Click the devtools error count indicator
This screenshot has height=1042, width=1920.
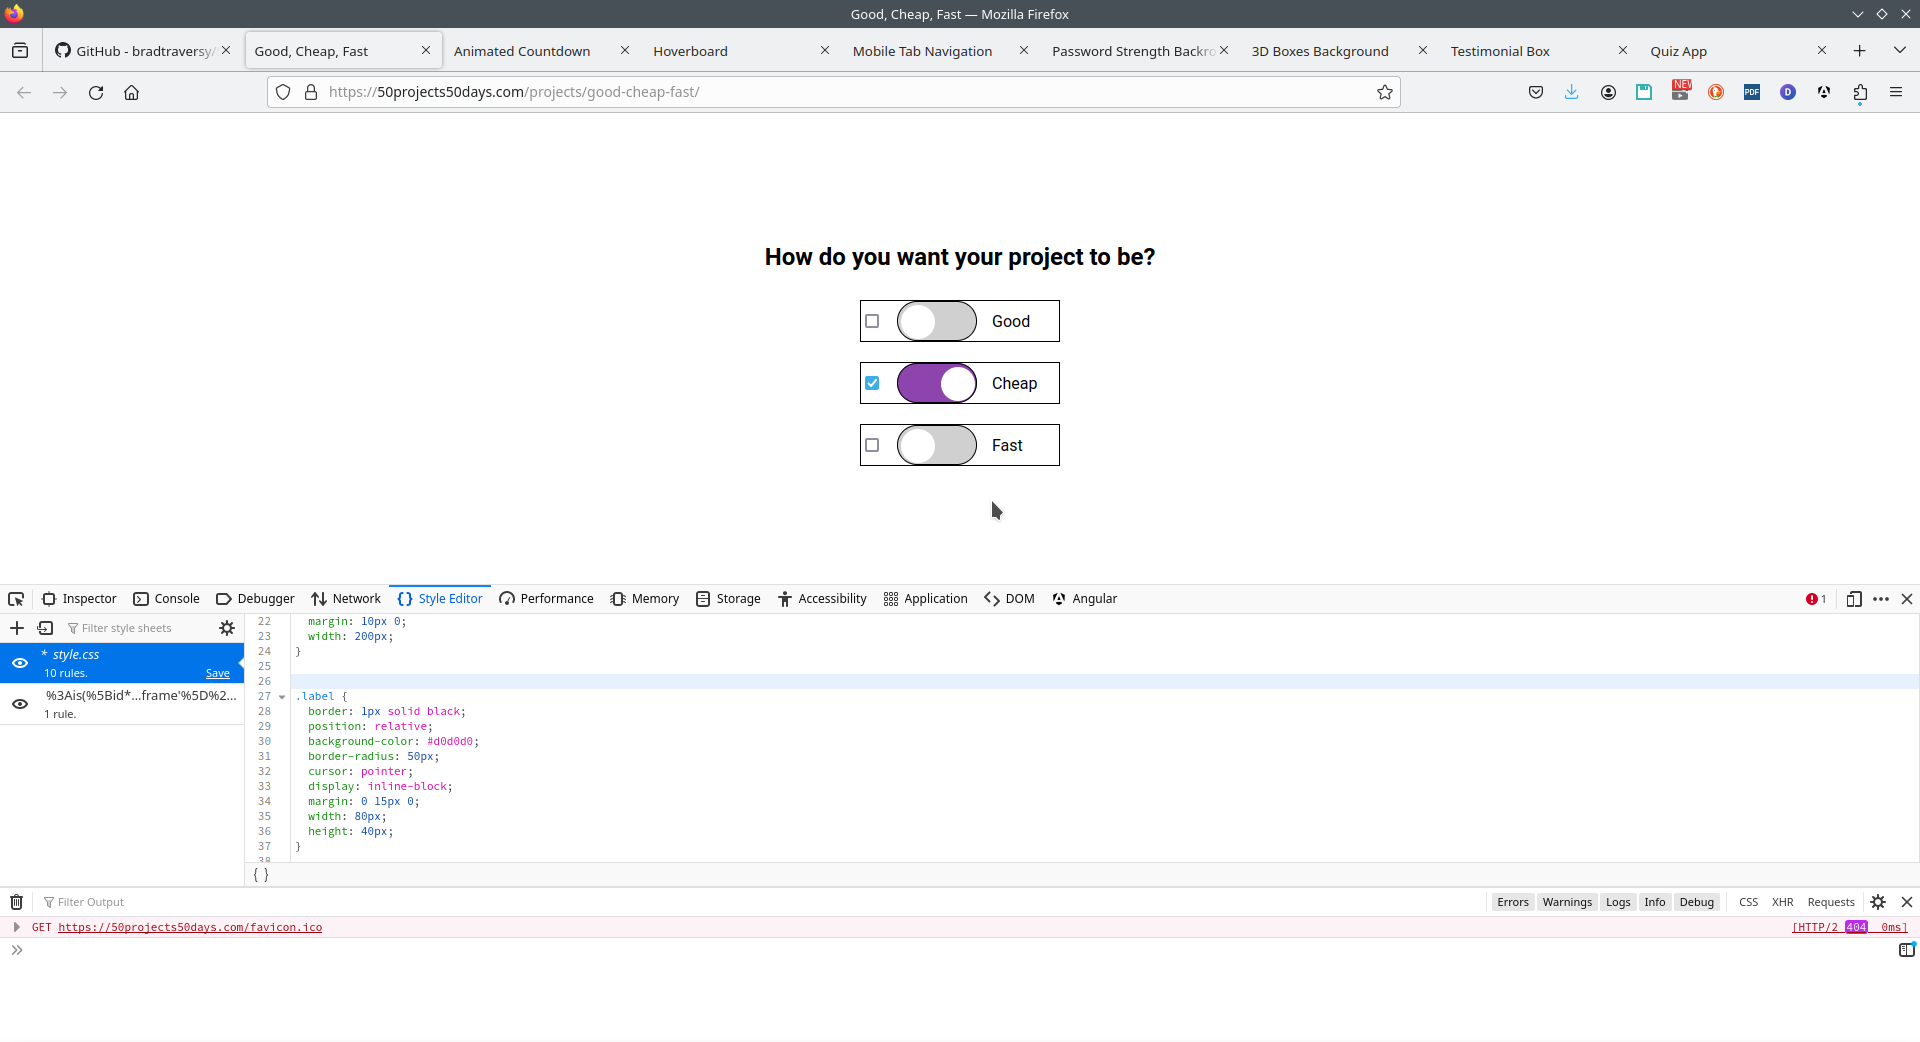1816,599
